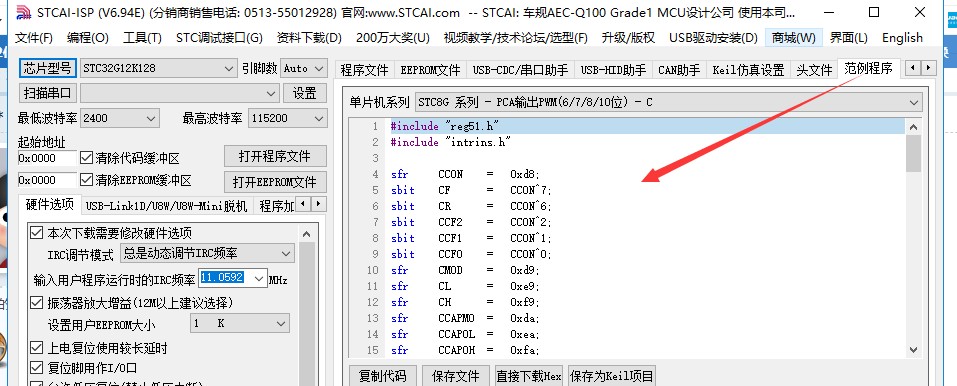The width and height of the screenshot is (957, 386).
Task: Open the STC调试接口(G) menu
Action: (x=219, y=38)
